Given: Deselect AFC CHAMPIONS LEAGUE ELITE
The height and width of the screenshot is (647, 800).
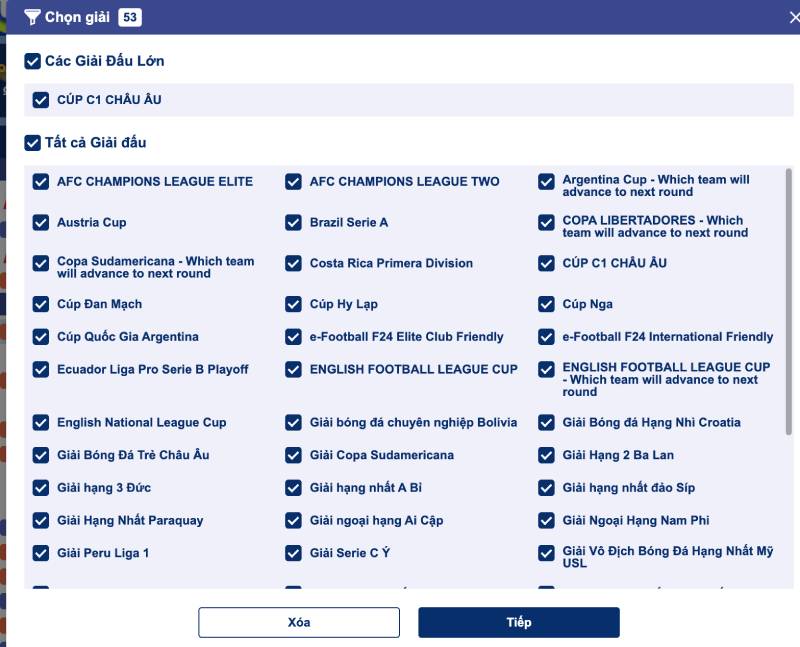Looking at the screenshot, I should tap(41, 182).
